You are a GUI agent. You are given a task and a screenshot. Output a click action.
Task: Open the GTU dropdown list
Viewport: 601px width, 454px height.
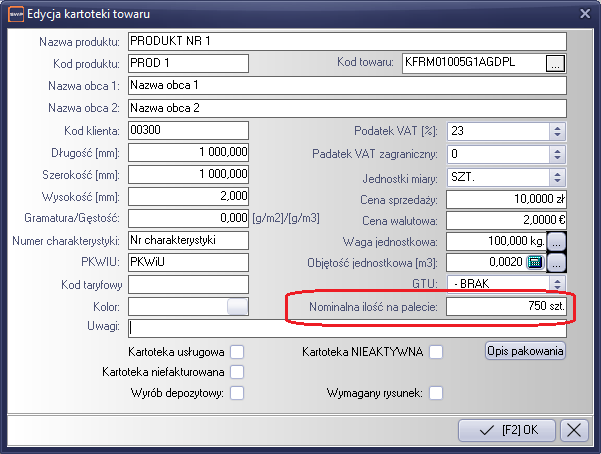tap(557, 284)
